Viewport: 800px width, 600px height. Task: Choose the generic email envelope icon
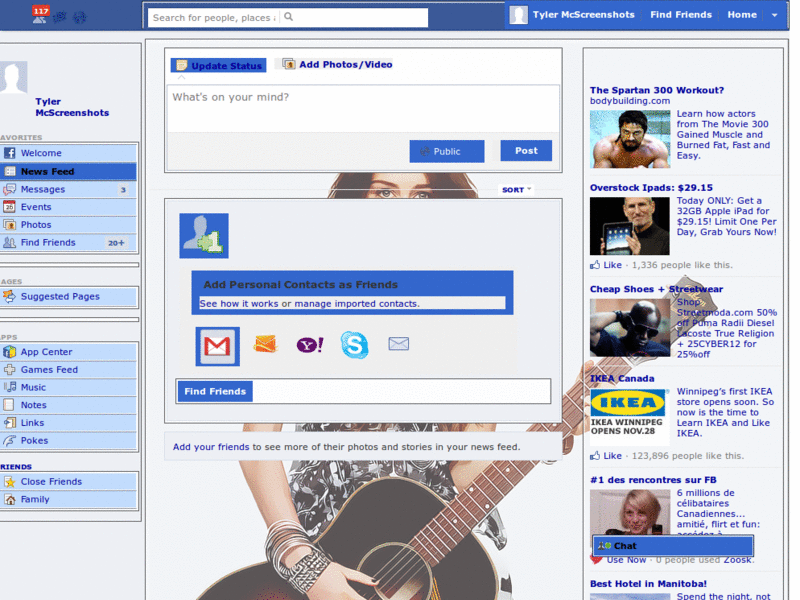(398, 344)
